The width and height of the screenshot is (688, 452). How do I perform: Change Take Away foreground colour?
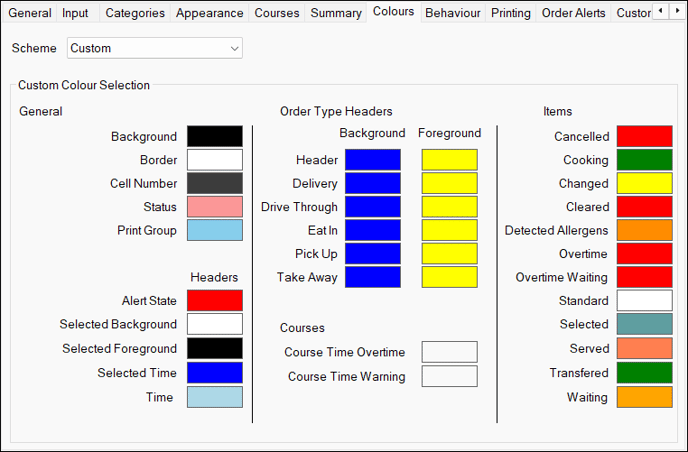click(450, 277)
